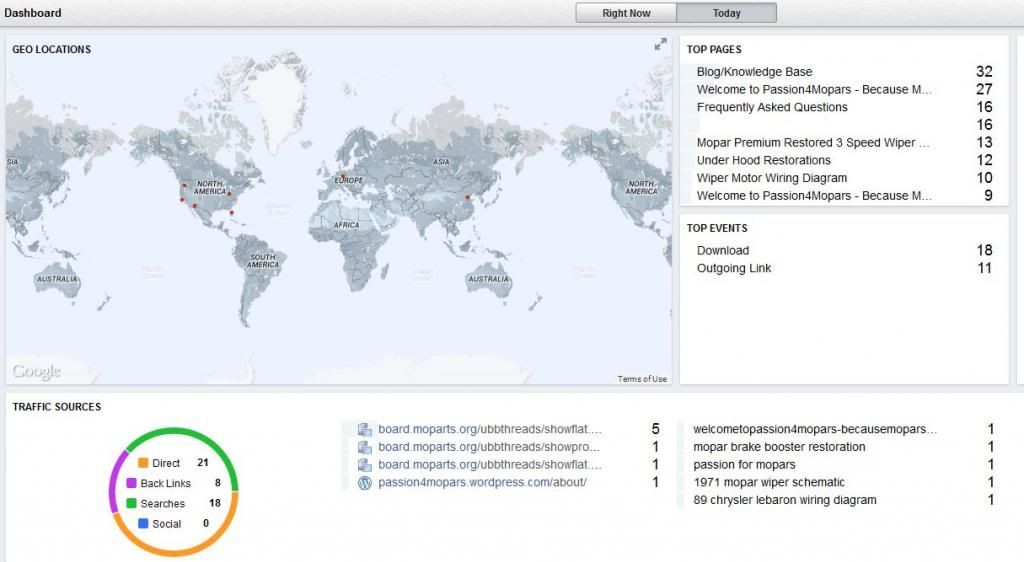Click the blue Social legend swatch
1024x562 pixels.
click(143, 523)
